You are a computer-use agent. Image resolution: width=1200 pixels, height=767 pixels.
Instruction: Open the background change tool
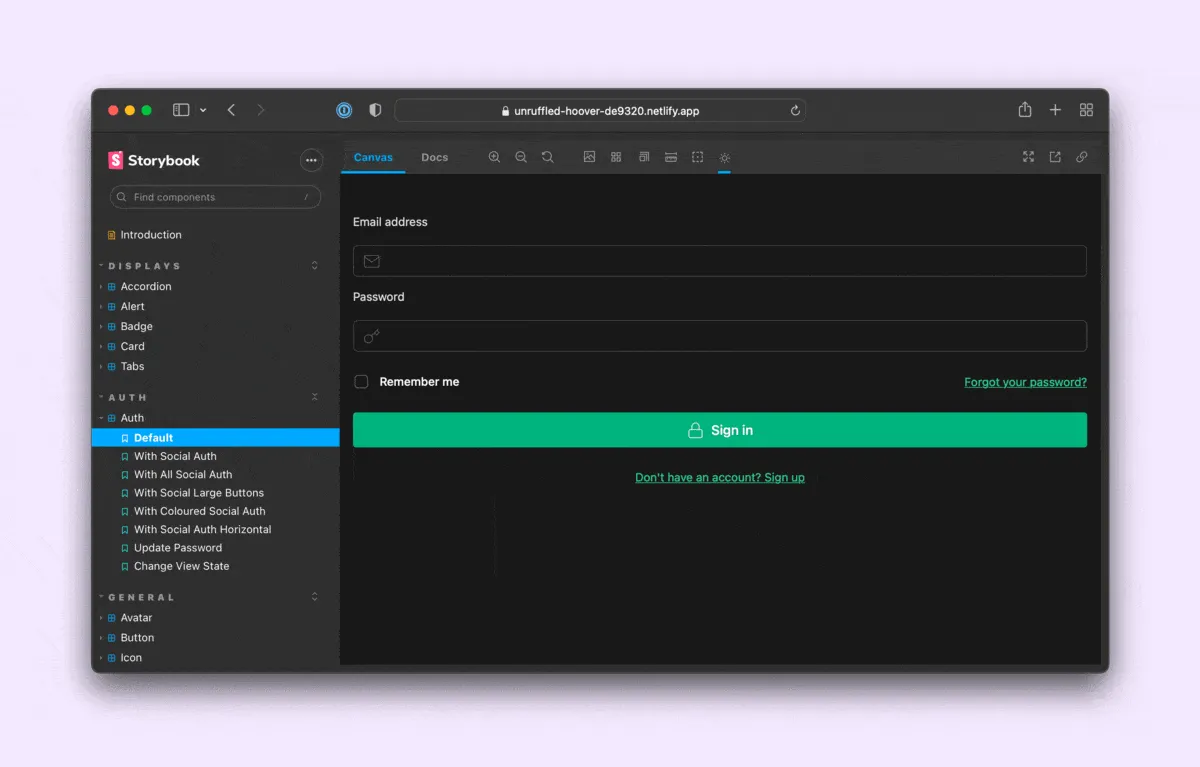[589, 157]
